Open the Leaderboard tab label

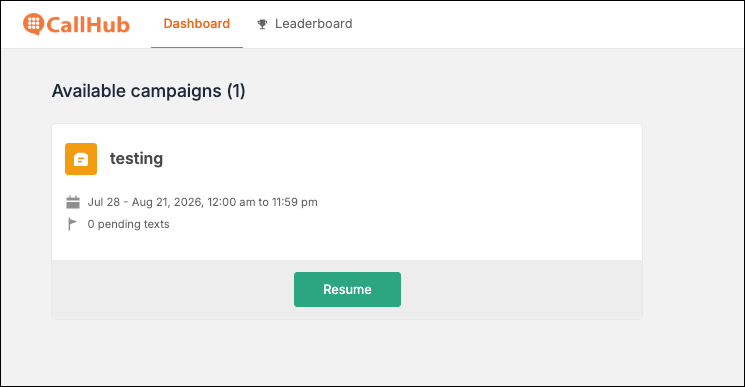(x=314, y=24)
